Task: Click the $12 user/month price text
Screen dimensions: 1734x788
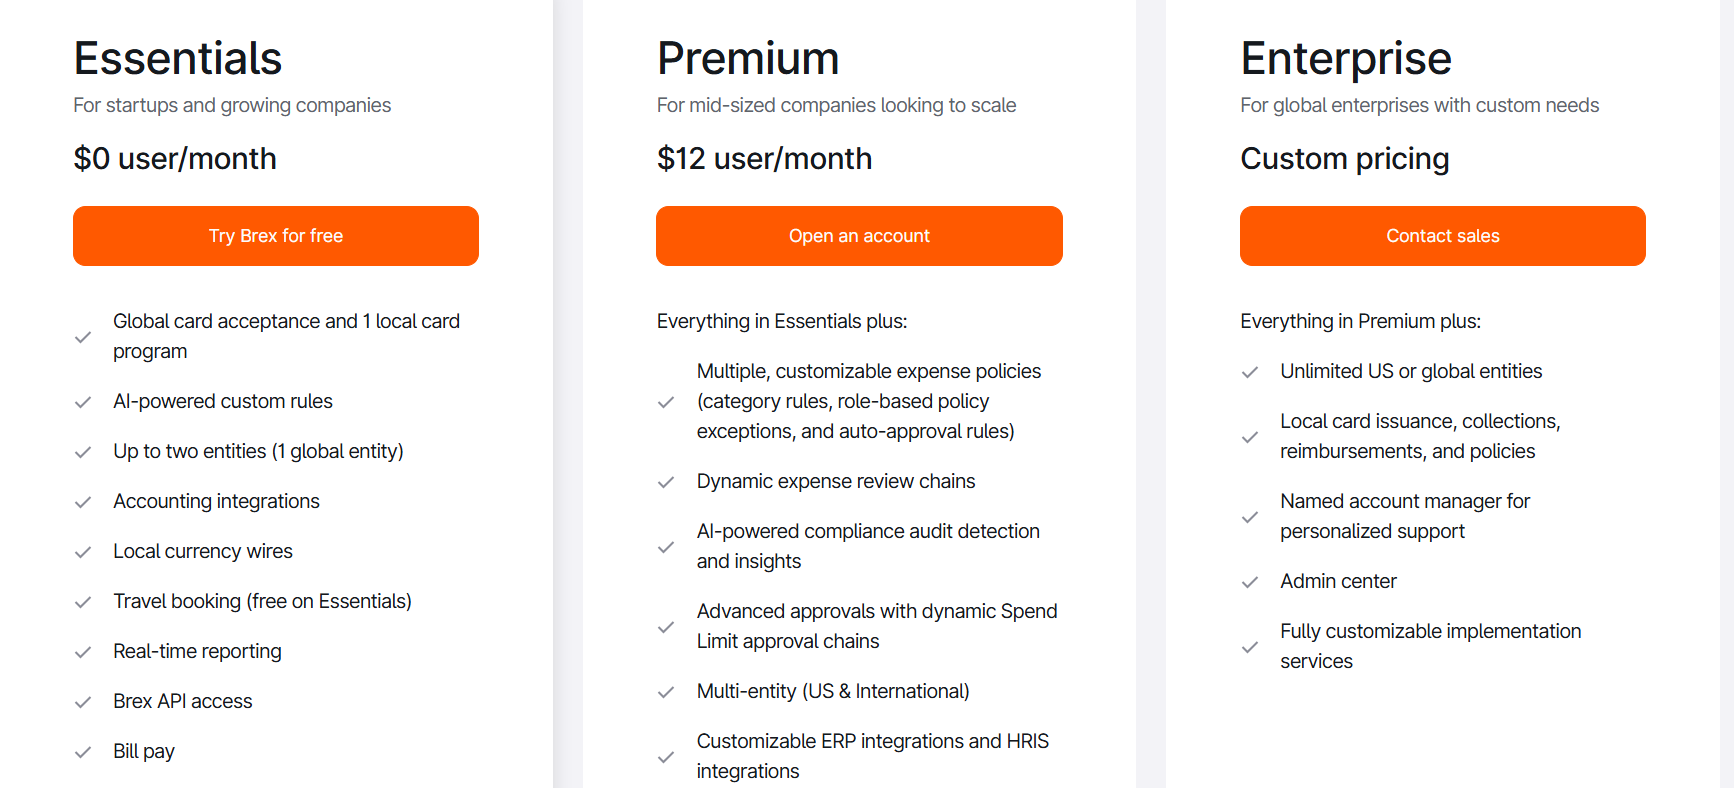Action: [764, 158]
